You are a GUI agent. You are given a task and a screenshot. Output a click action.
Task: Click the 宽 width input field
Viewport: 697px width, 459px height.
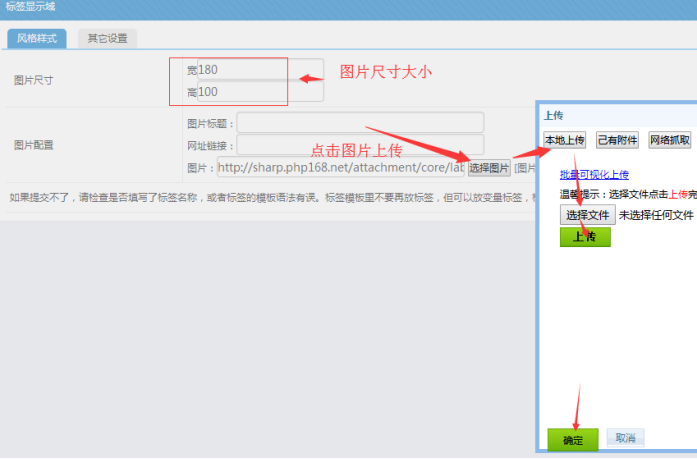click(x=258, y=70)
